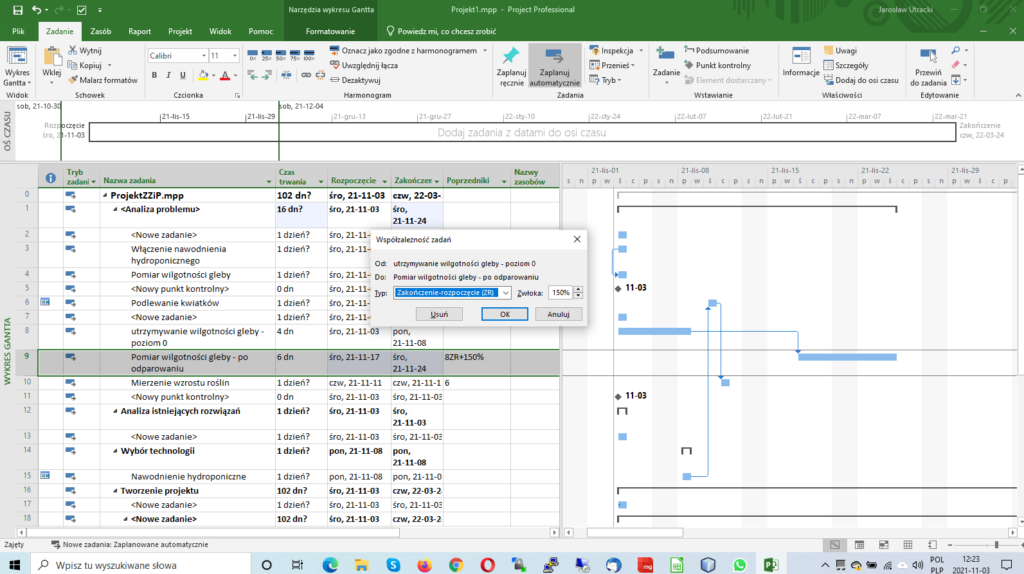This screenshot has height=574, width=1024.
Task: Click the Usuń button in the dialog
Action: coord(438,314)
